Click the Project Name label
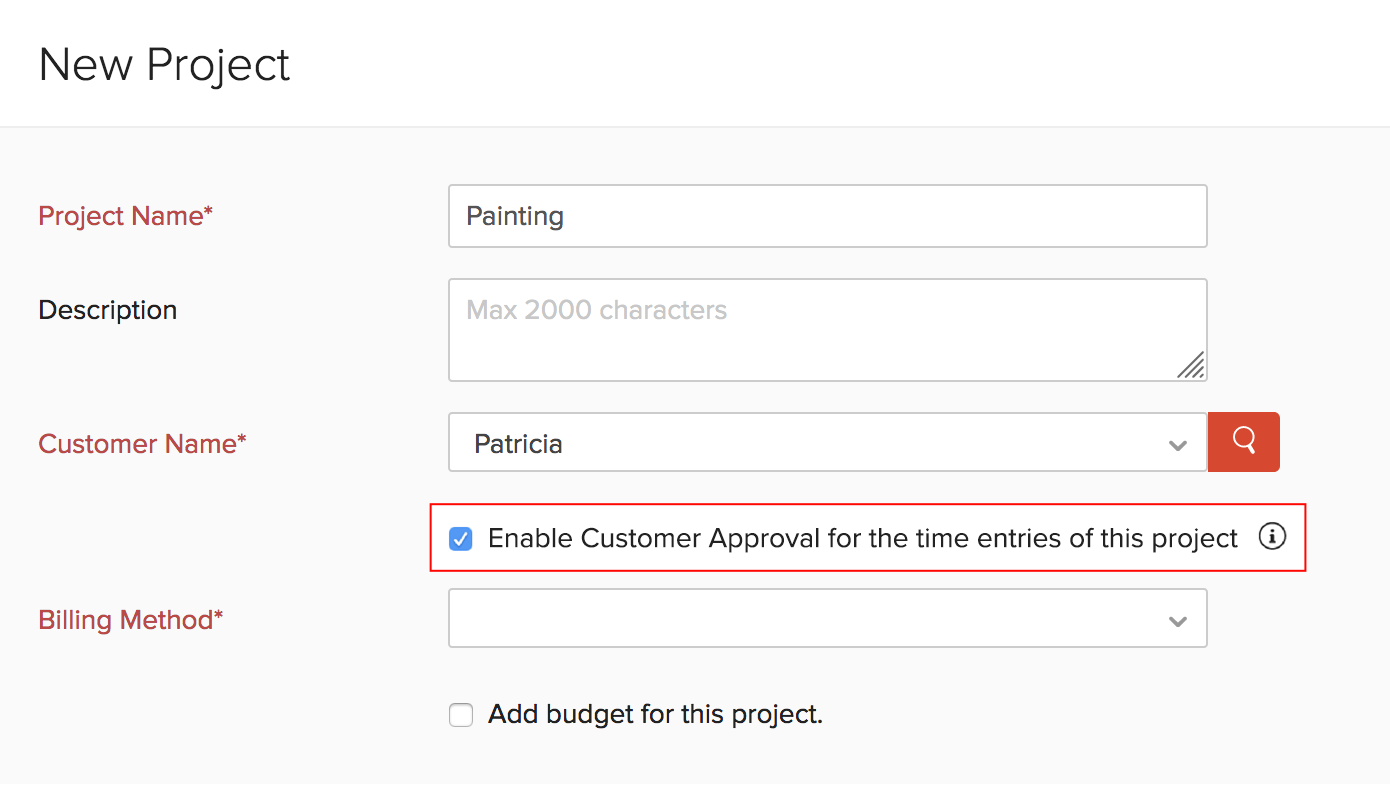 [x=125, y=215]
